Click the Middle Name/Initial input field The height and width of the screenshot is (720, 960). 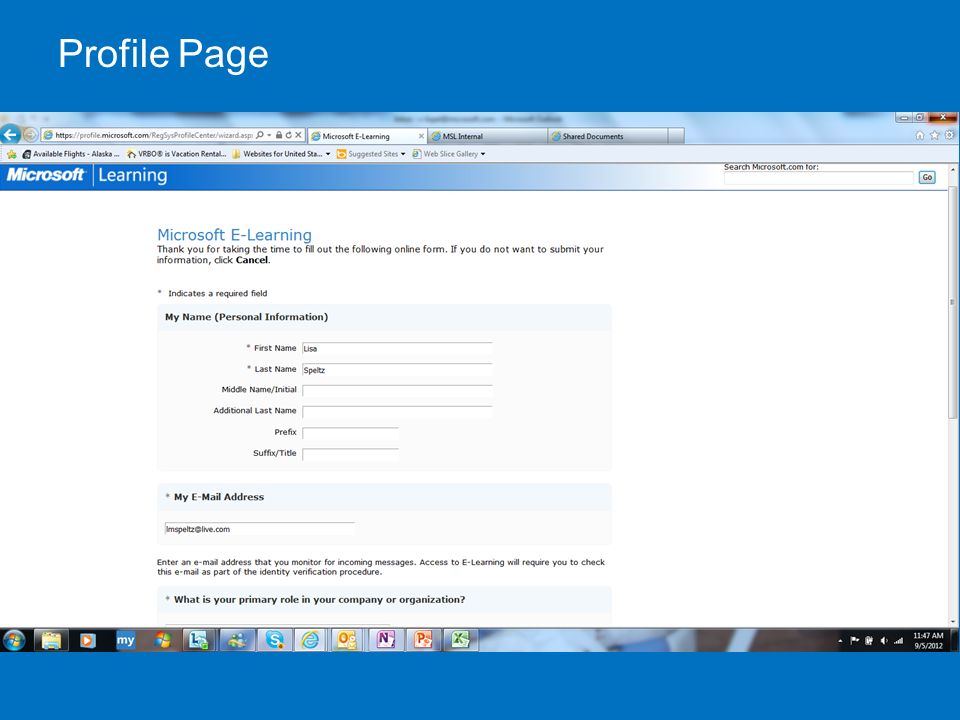pyautogui.click(x=397, y=391)
